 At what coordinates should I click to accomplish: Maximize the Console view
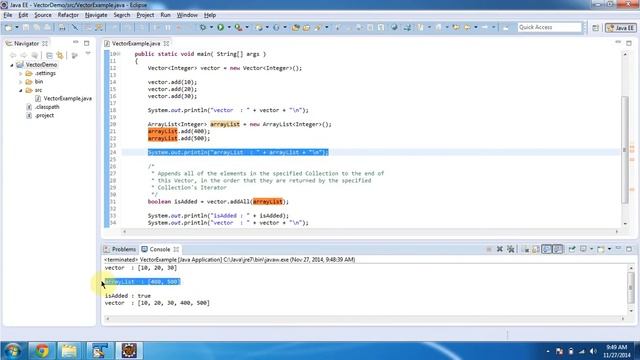[x=629, y=249]
